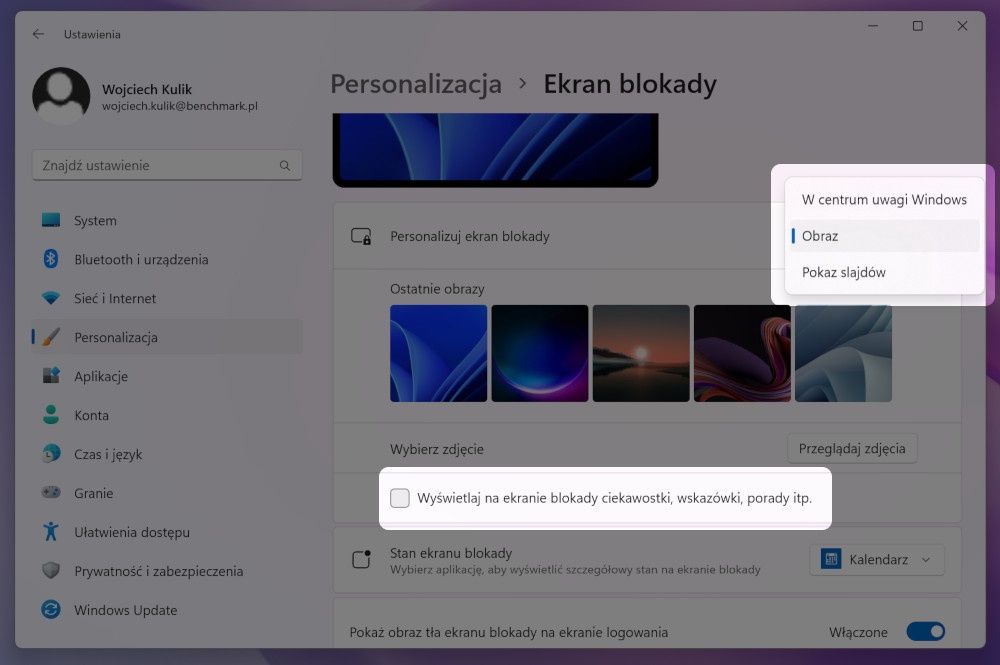Click the Granie gamepad icon
Image resolution: width=1000 pixels, height=665 pixels.
click(x=51, y=492)
